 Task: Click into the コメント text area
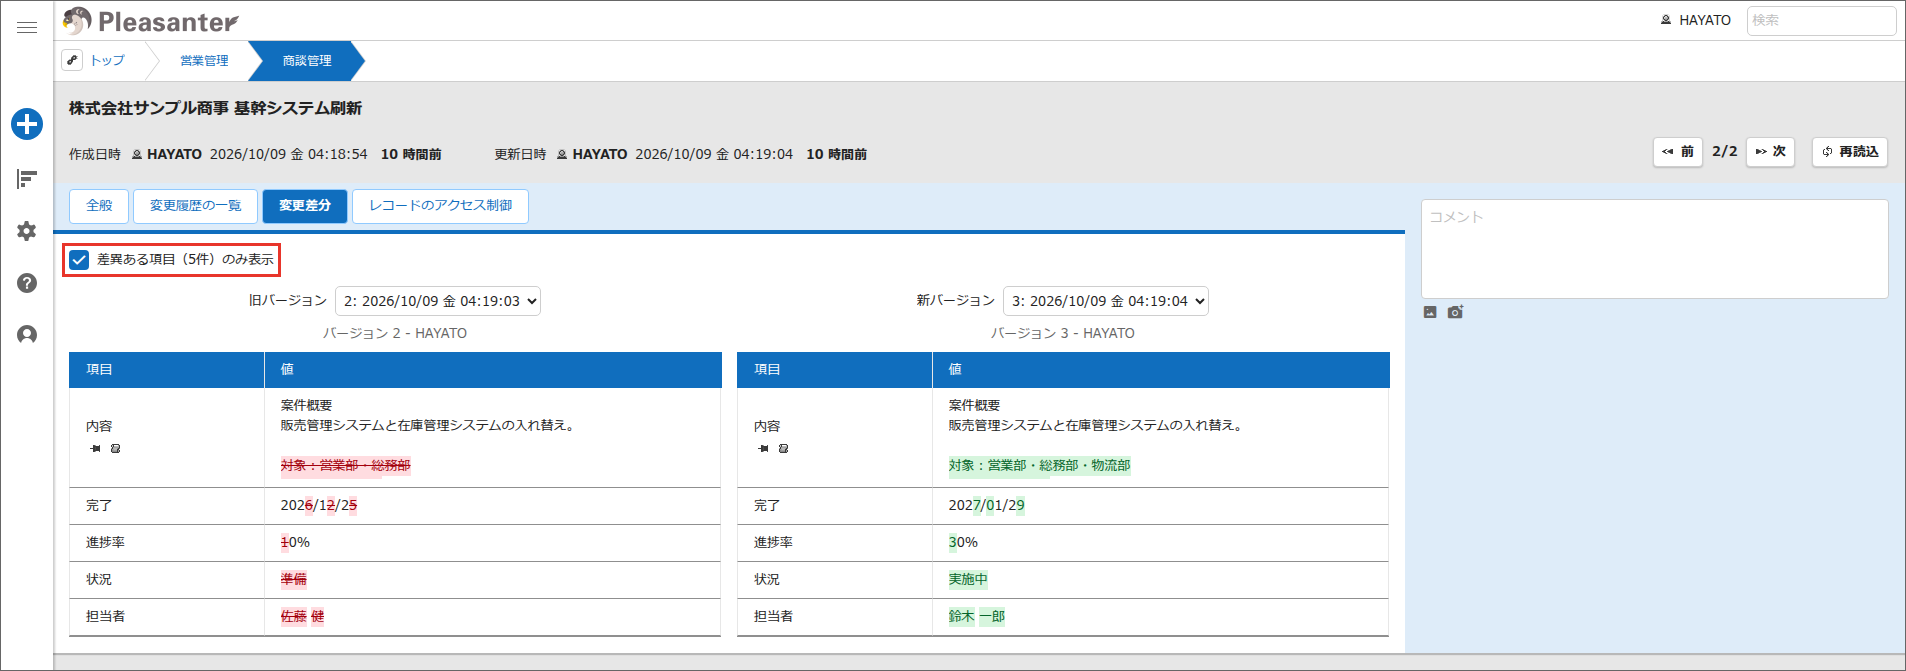[1655, 249]
